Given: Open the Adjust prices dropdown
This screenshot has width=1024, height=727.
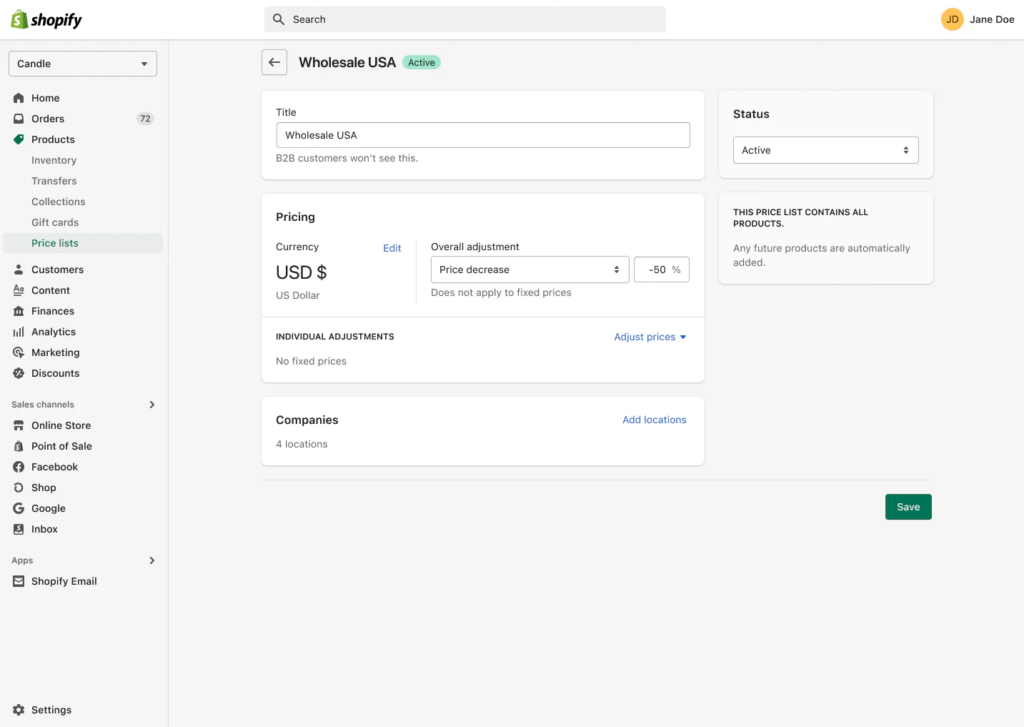Looking at the screenshot, I should point(650,337).
